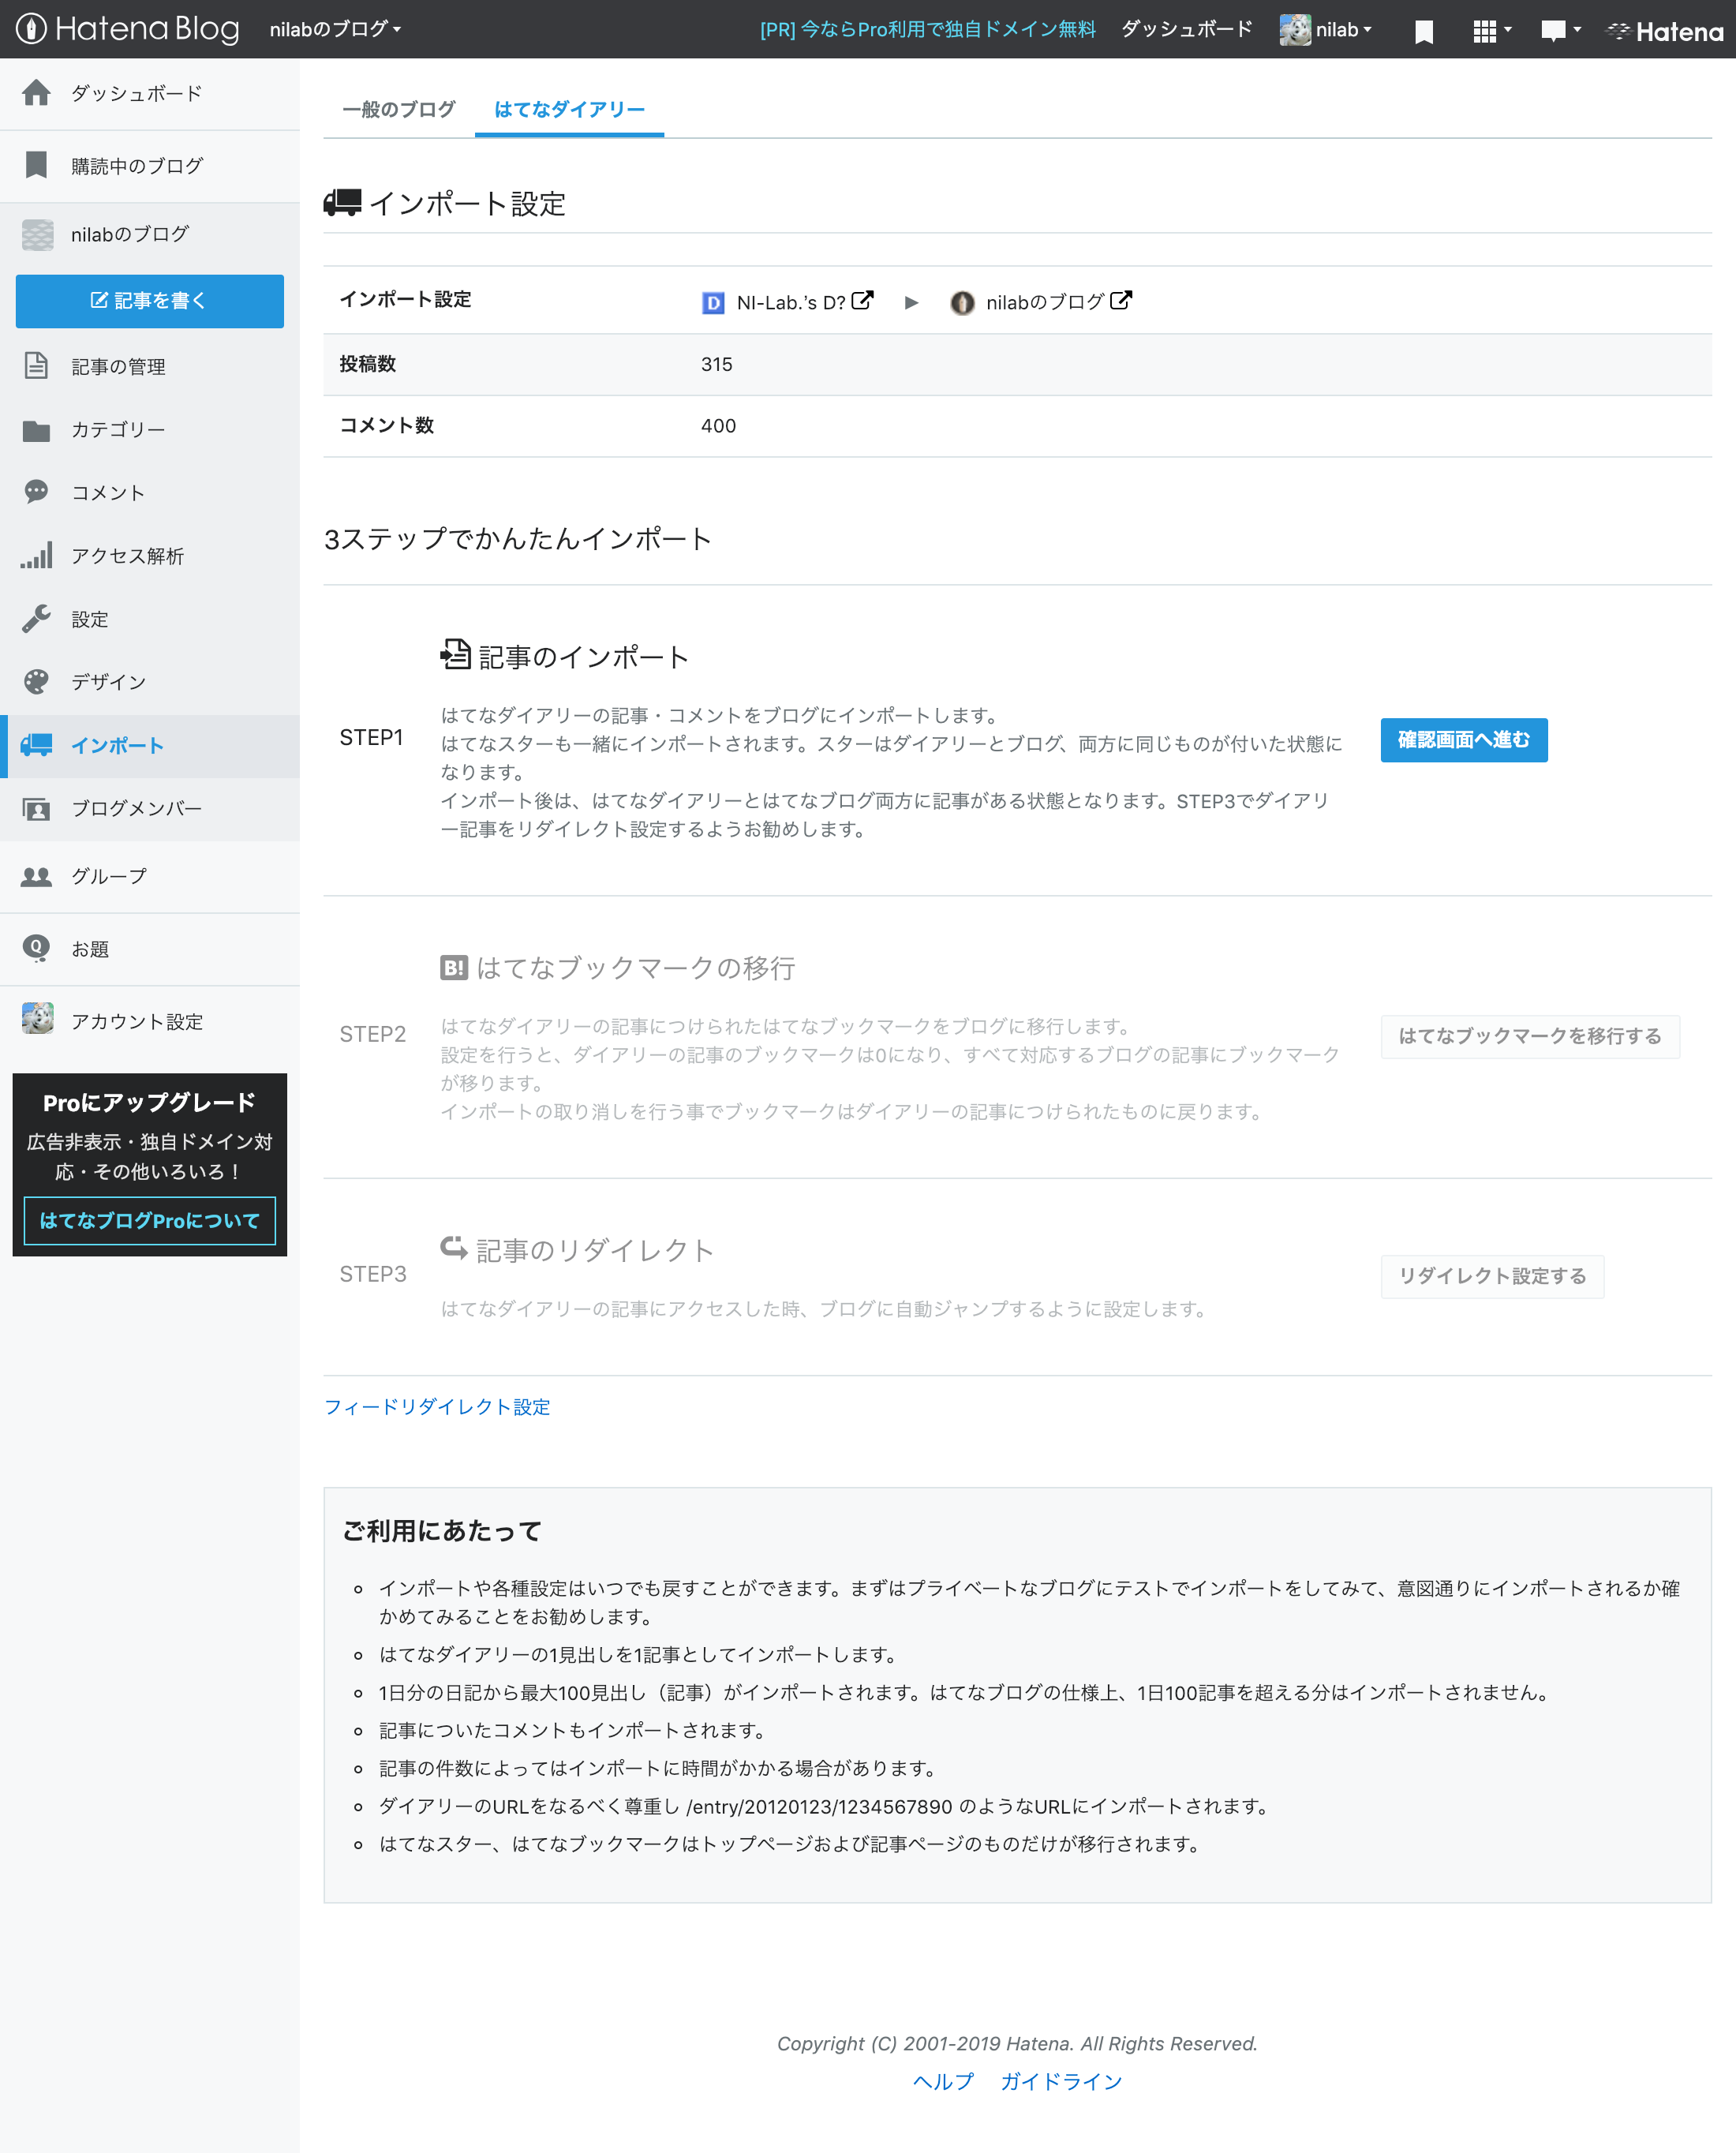Click the お題 Q icon
The width and height of the screenshot is (1736, 2153).
click(37, 948)
